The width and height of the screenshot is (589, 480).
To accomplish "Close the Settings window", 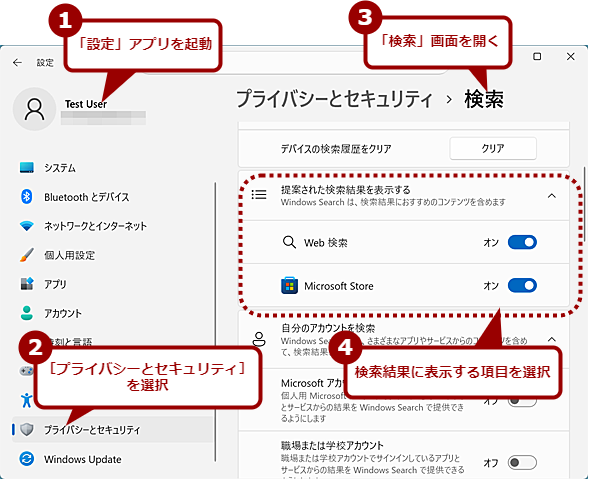I will (571, 56).
